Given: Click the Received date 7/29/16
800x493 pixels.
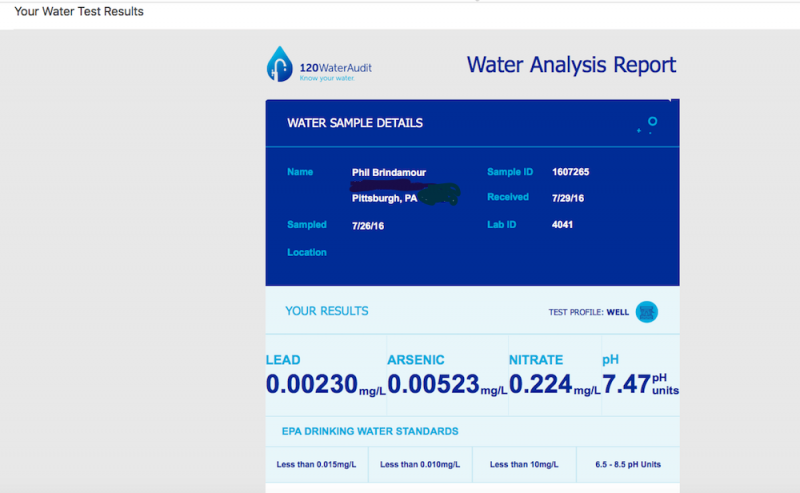Looking at the screenshot, I should pos(567,198).
